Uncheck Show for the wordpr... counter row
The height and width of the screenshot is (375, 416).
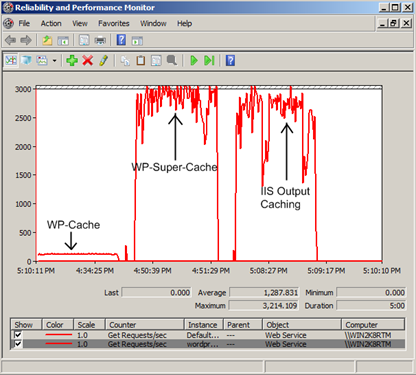(18, 344)
